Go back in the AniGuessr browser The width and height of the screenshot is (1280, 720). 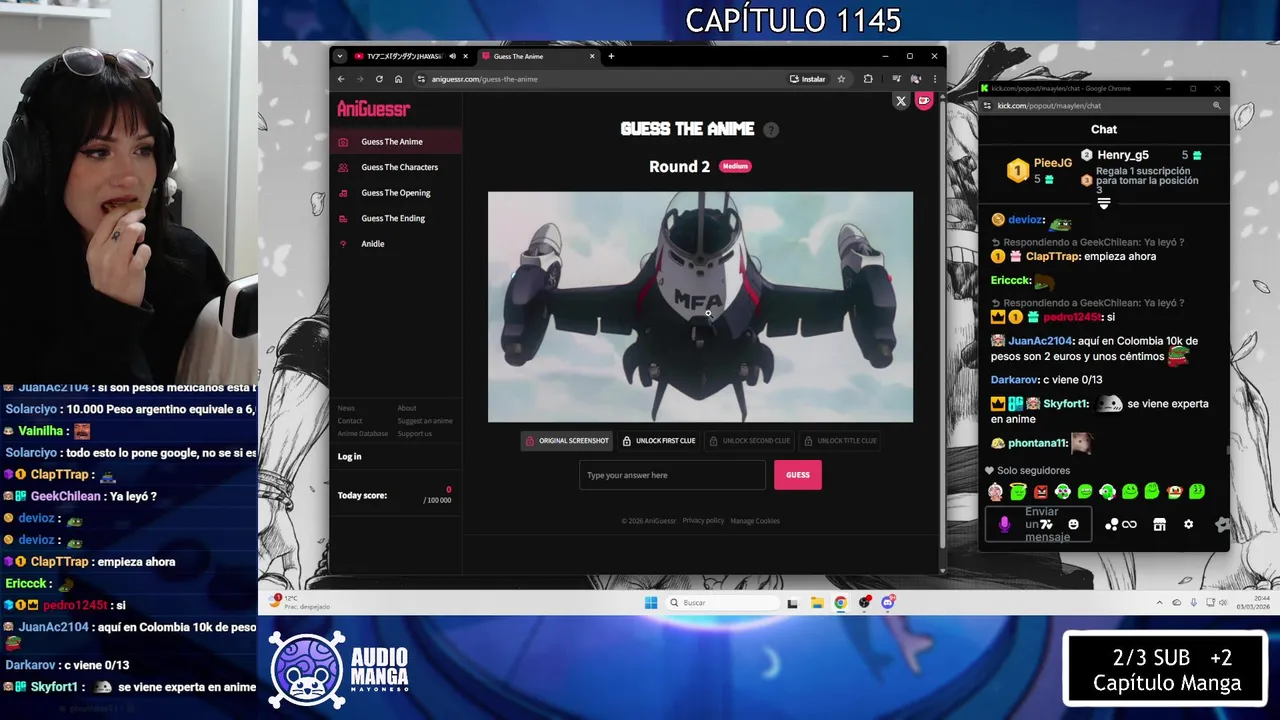(x=341, y=79)
